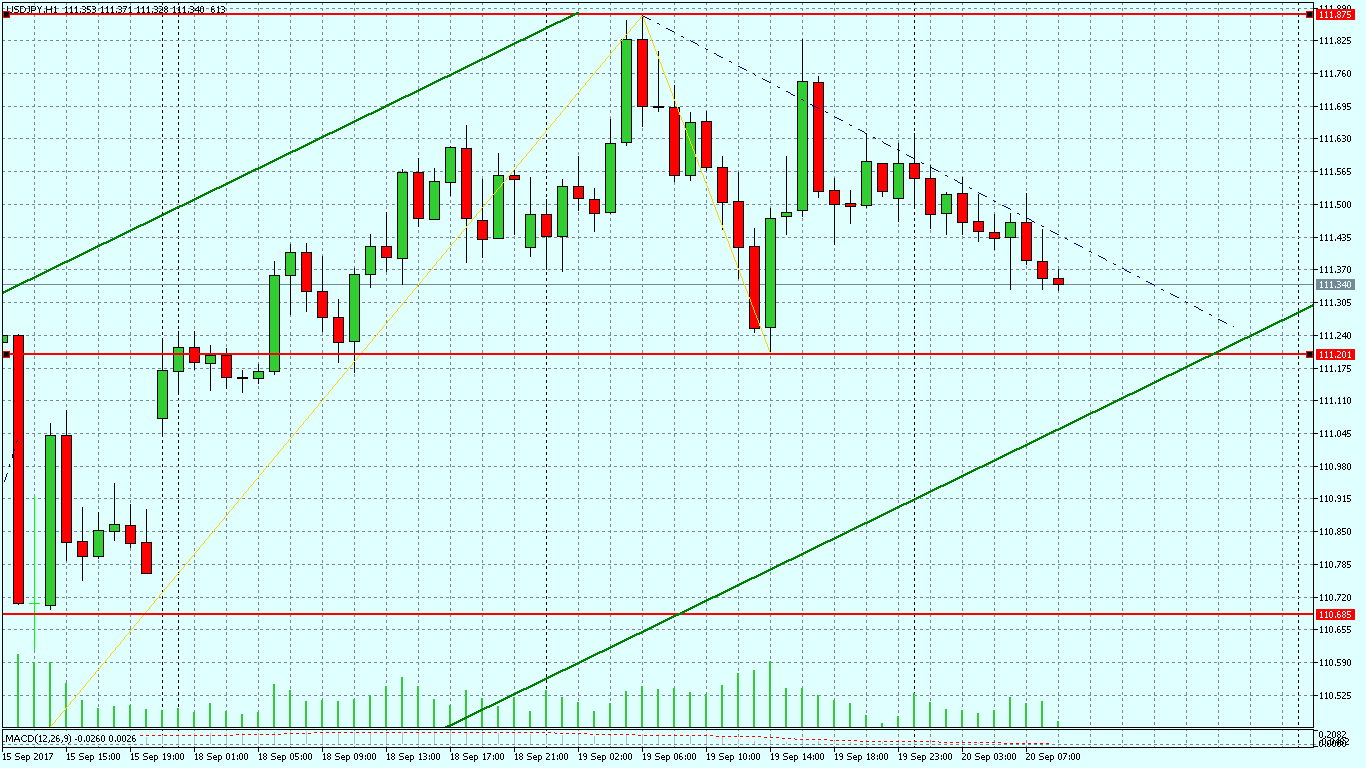Click the '15 Sep 2017' date axis label

point(29,757)
